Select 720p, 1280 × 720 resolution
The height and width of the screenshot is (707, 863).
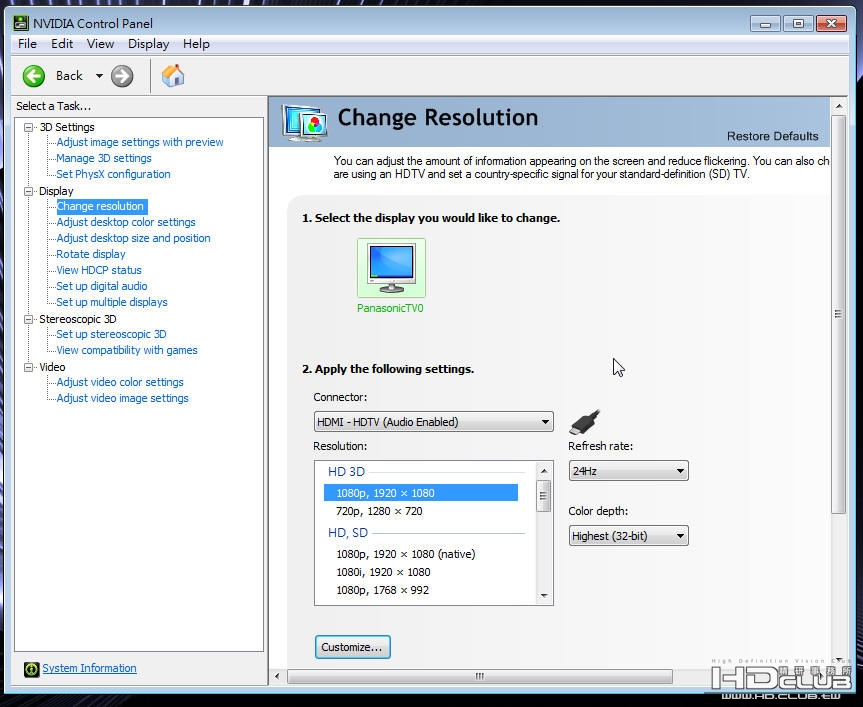coord(379,511)
